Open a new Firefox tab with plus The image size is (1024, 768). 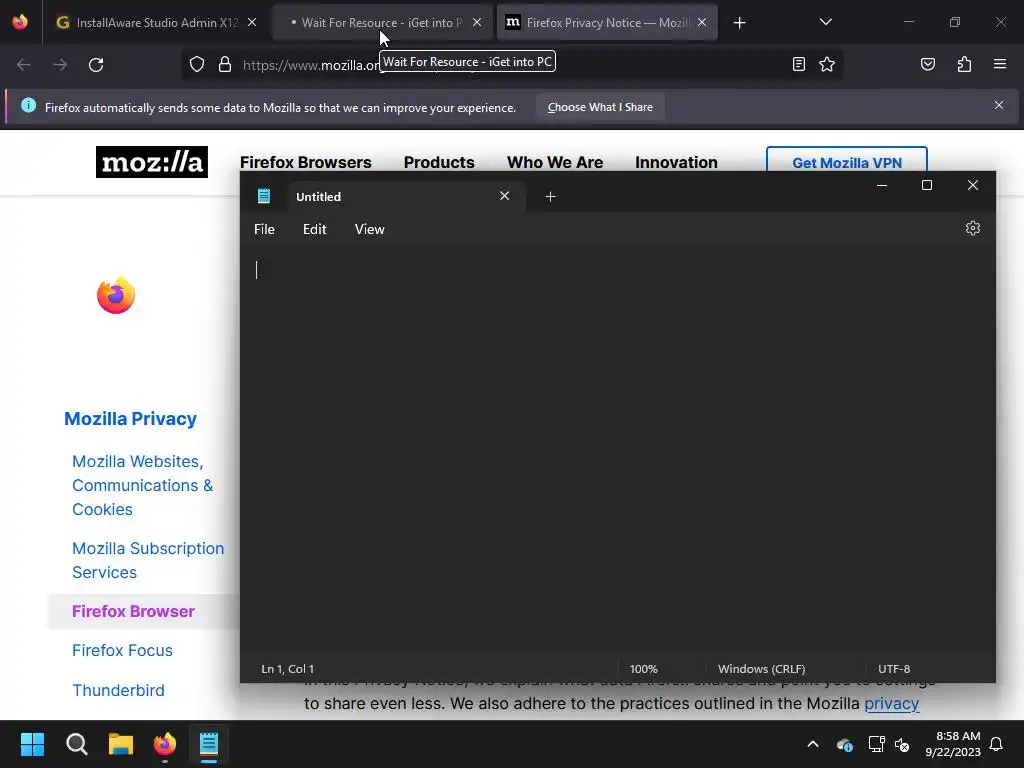739,23
